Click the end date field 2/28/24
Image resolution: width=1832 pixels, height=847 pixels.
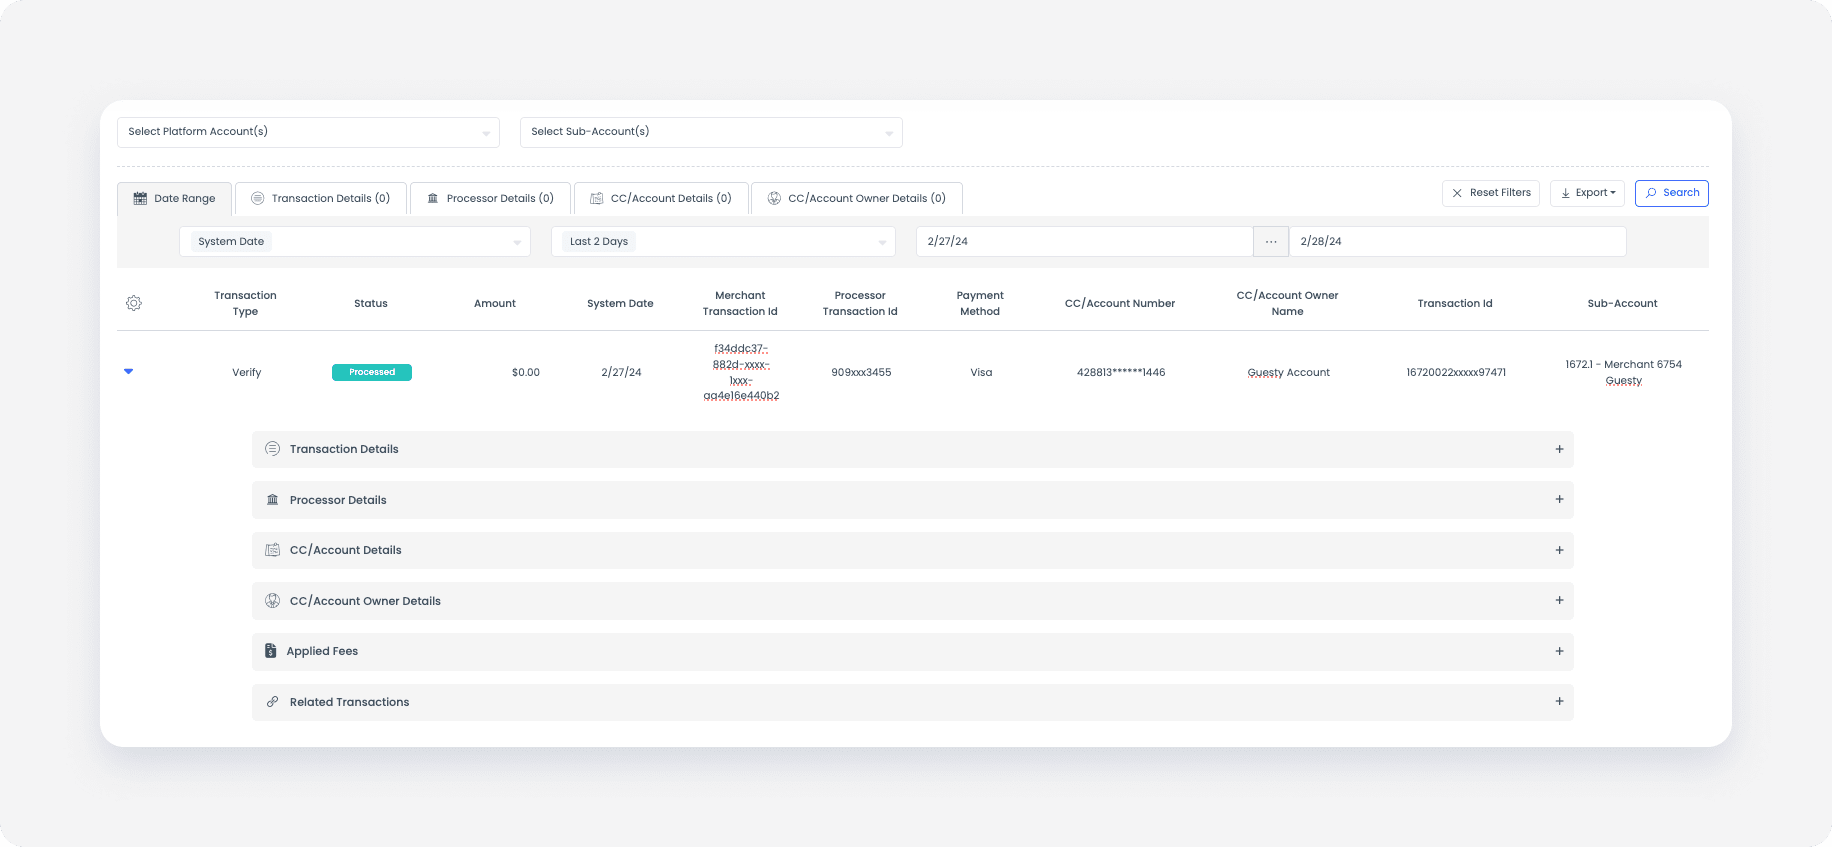coord(1457,242)
